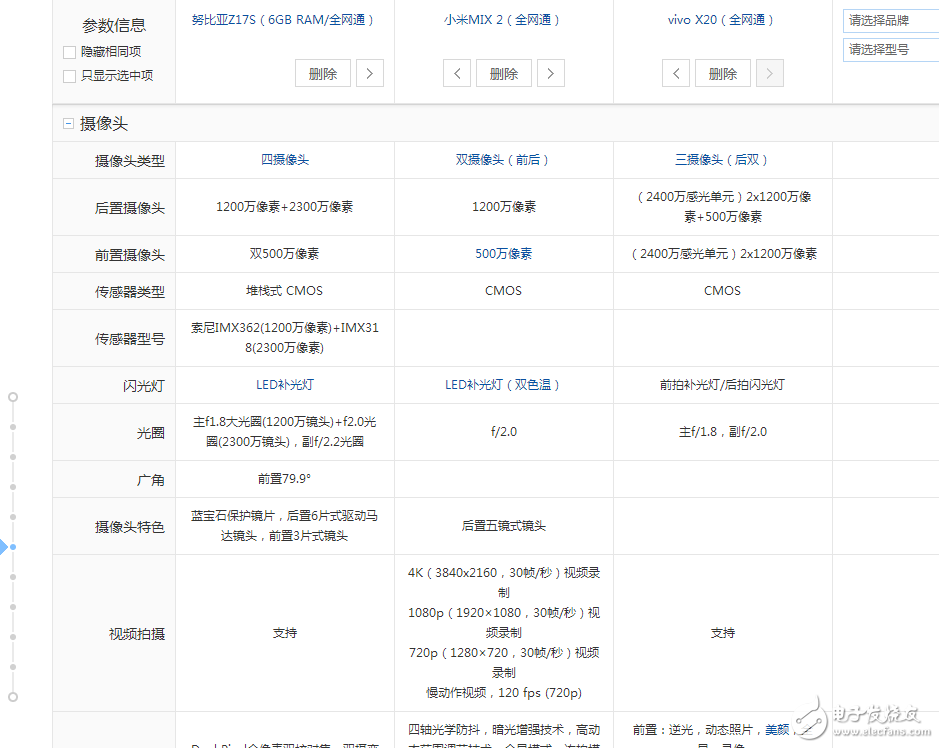This screenshot has height=748, width=939.
Task: Open the 努比亚Z17S product link
Action: (x=284, y=18)
